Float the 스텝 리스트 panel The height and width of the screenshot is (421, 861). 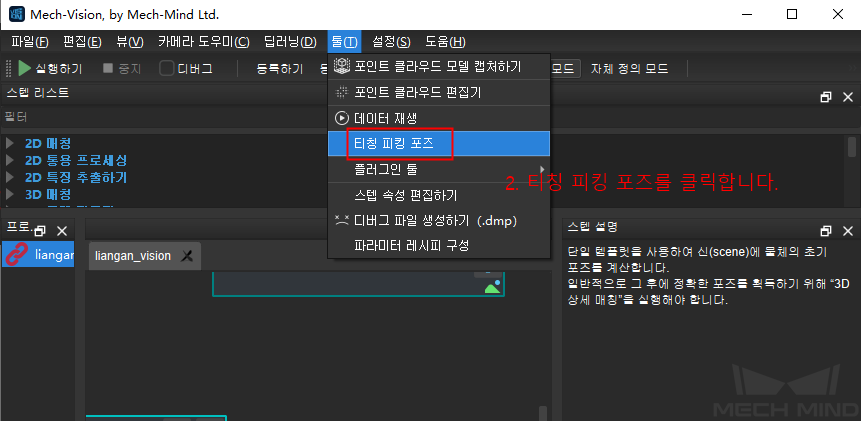pyautogui.click(x=826, y=97)
